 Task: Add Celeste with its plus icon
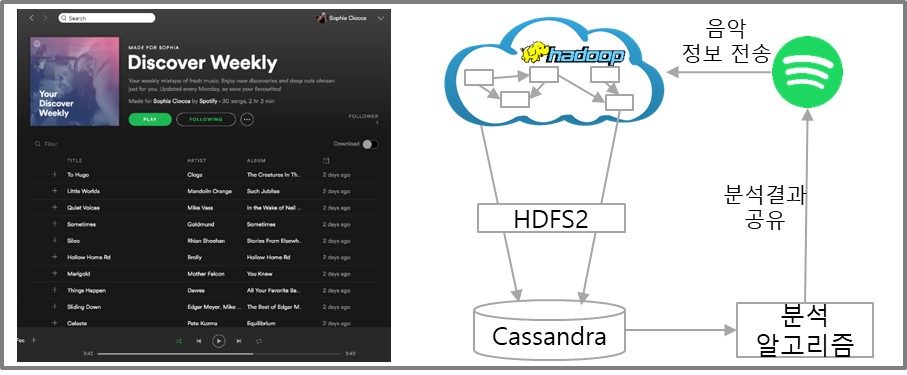[x=55, y=323]
